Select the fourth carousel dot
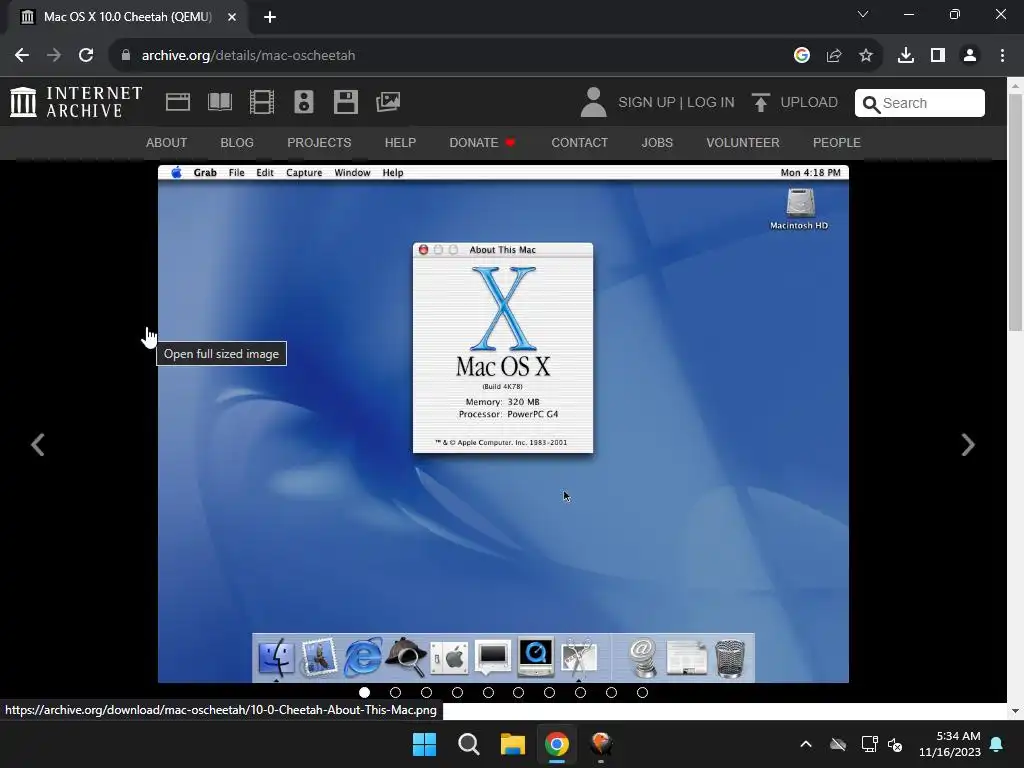Image resolution: width=1024 pixels, height=768 pixels. tap(457, 692)
